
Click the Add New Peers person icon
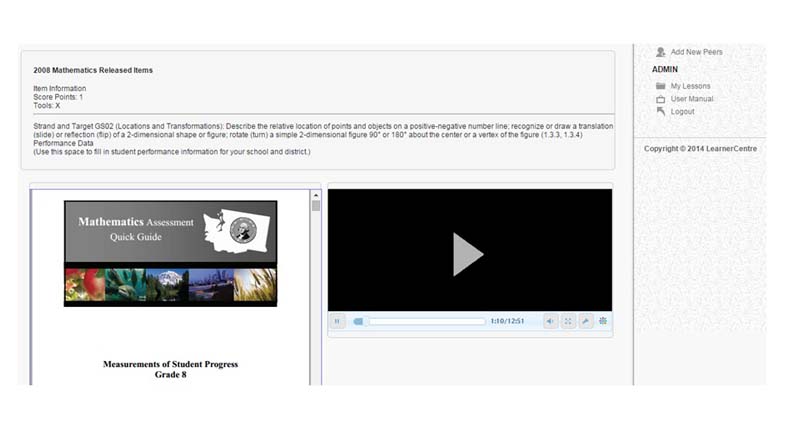point(660,52)
